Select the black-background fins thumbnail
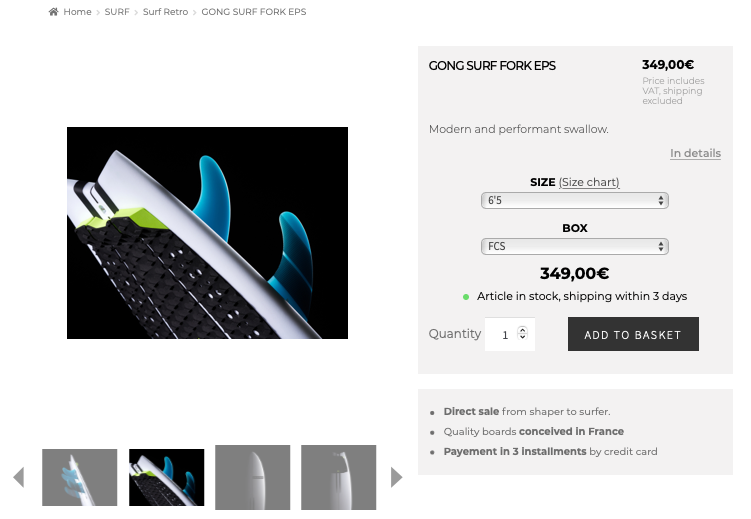This screenshot has width=751, height=519. [x=166, y=477]
